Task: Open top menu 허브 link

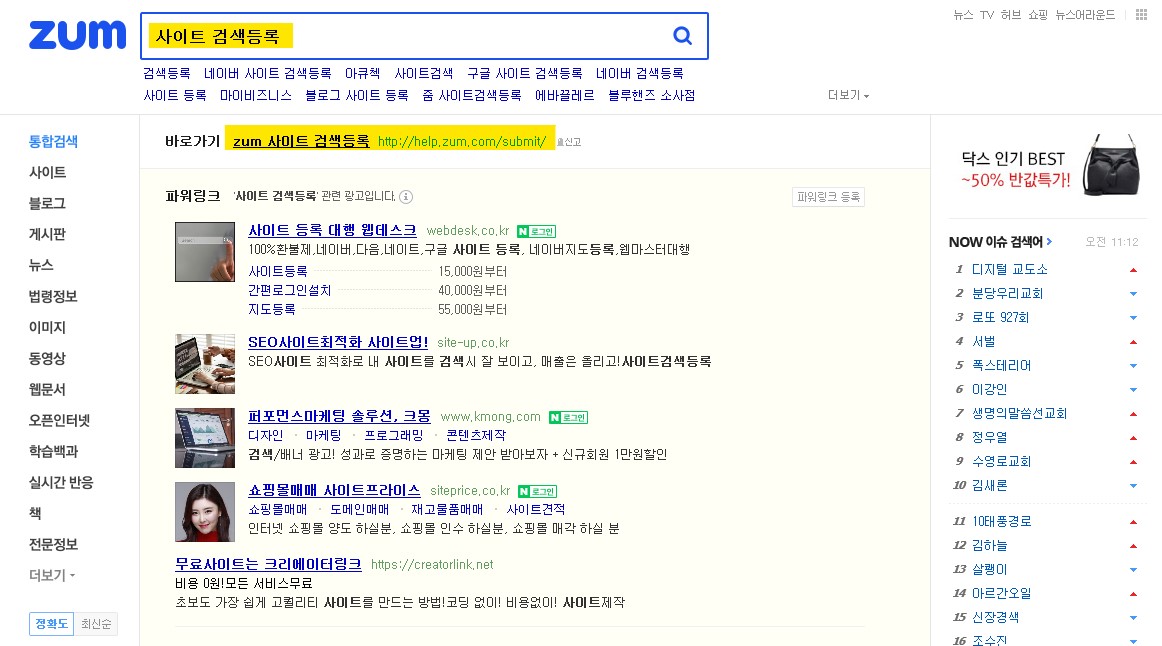Action: [1010, 15]
